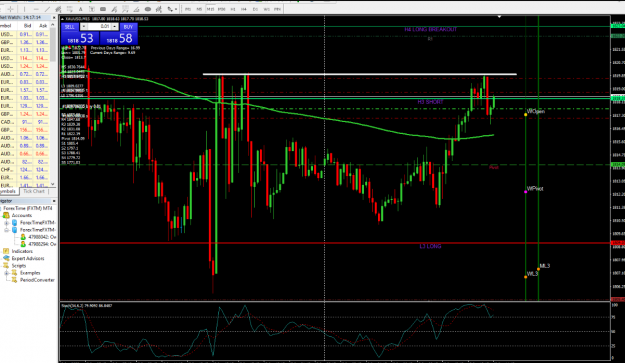Click the BUY button on one-click panel
The height and width of the screenshot is (363, 625).
pyautogui.click(x=128, y=27)
